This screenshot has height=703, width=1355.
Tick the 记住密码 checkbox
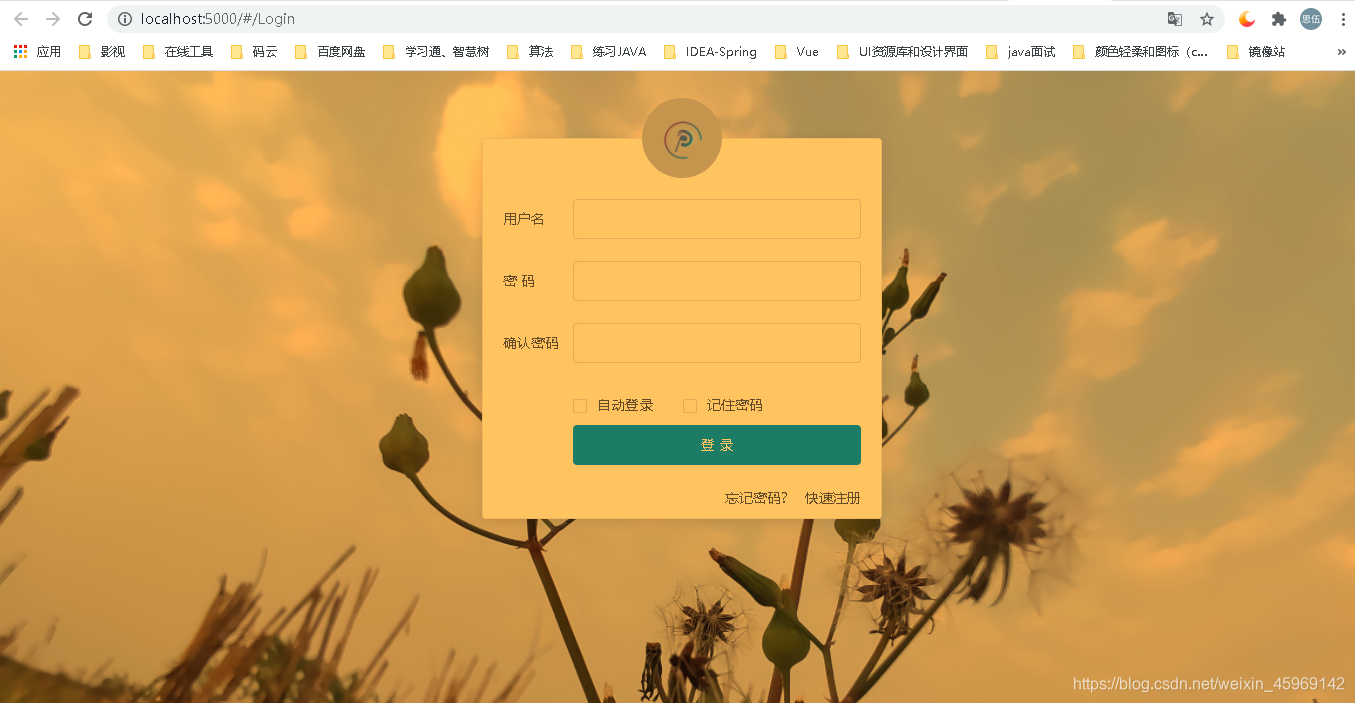click(690, 405)
